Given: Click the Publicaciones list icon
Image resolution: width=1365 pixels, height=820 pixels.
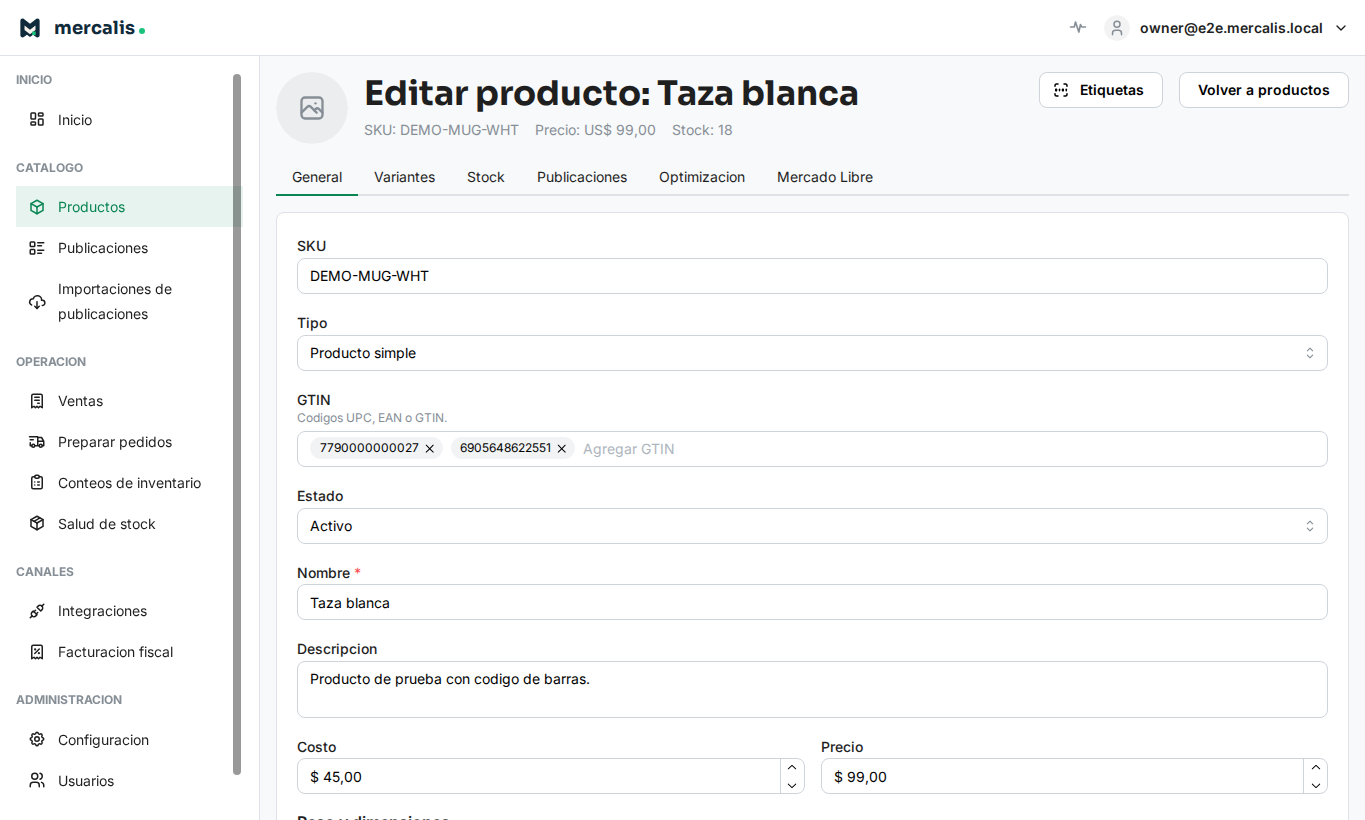Looking at the screenshot, I should pos(37,248).
